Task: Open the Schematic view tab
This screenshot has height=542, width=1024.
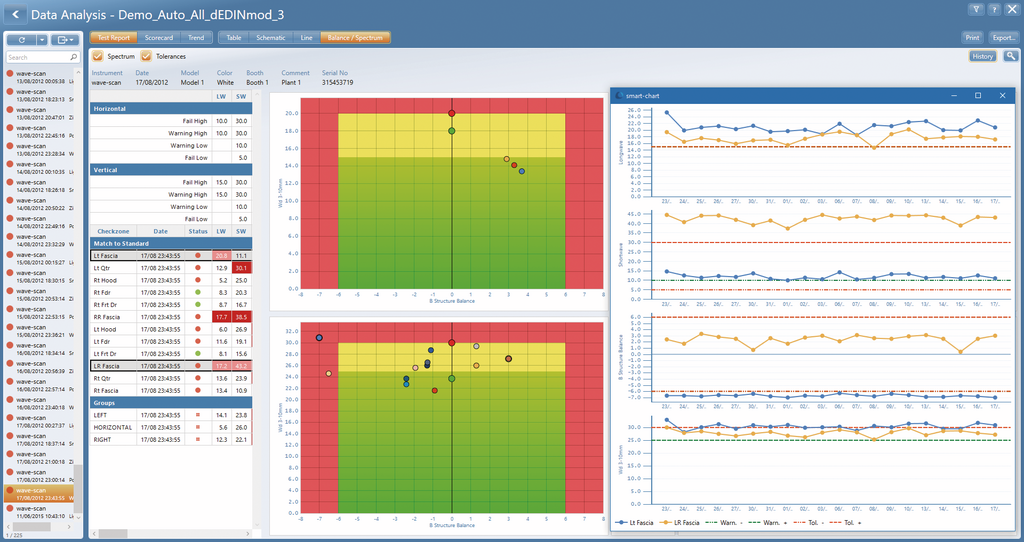Action: pyautogui.click(x=270, y=38)
